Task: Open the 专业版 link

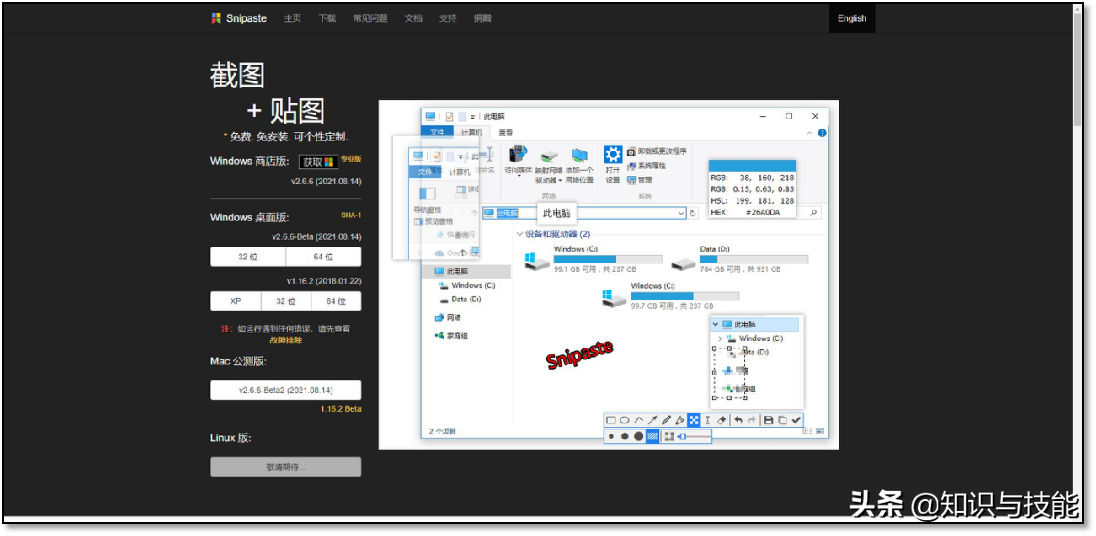Action: coord(351,159)
